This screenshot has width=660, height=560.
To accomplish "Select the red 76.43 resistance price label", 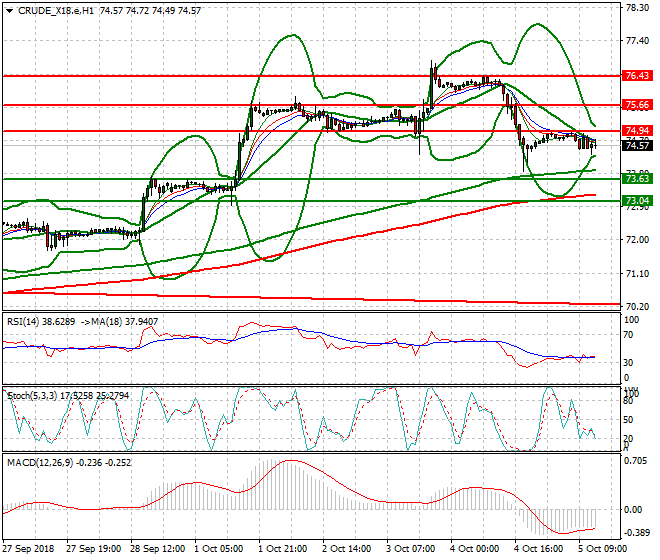I will pos(638,76).
